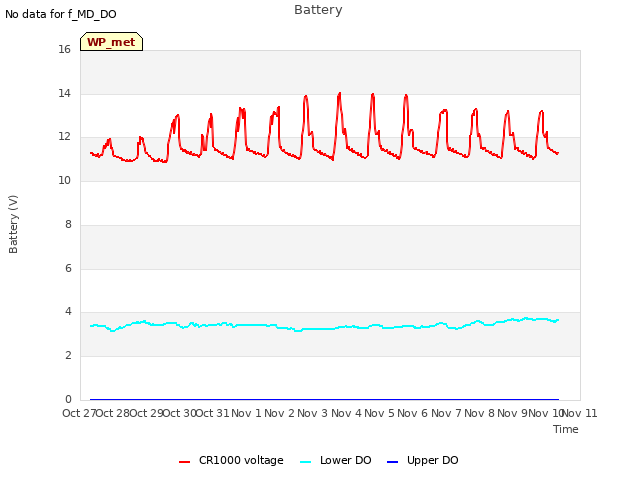Click the Nov 1 x-axis tick label
This screenshot has width=640, height=480.
point(246,413)
